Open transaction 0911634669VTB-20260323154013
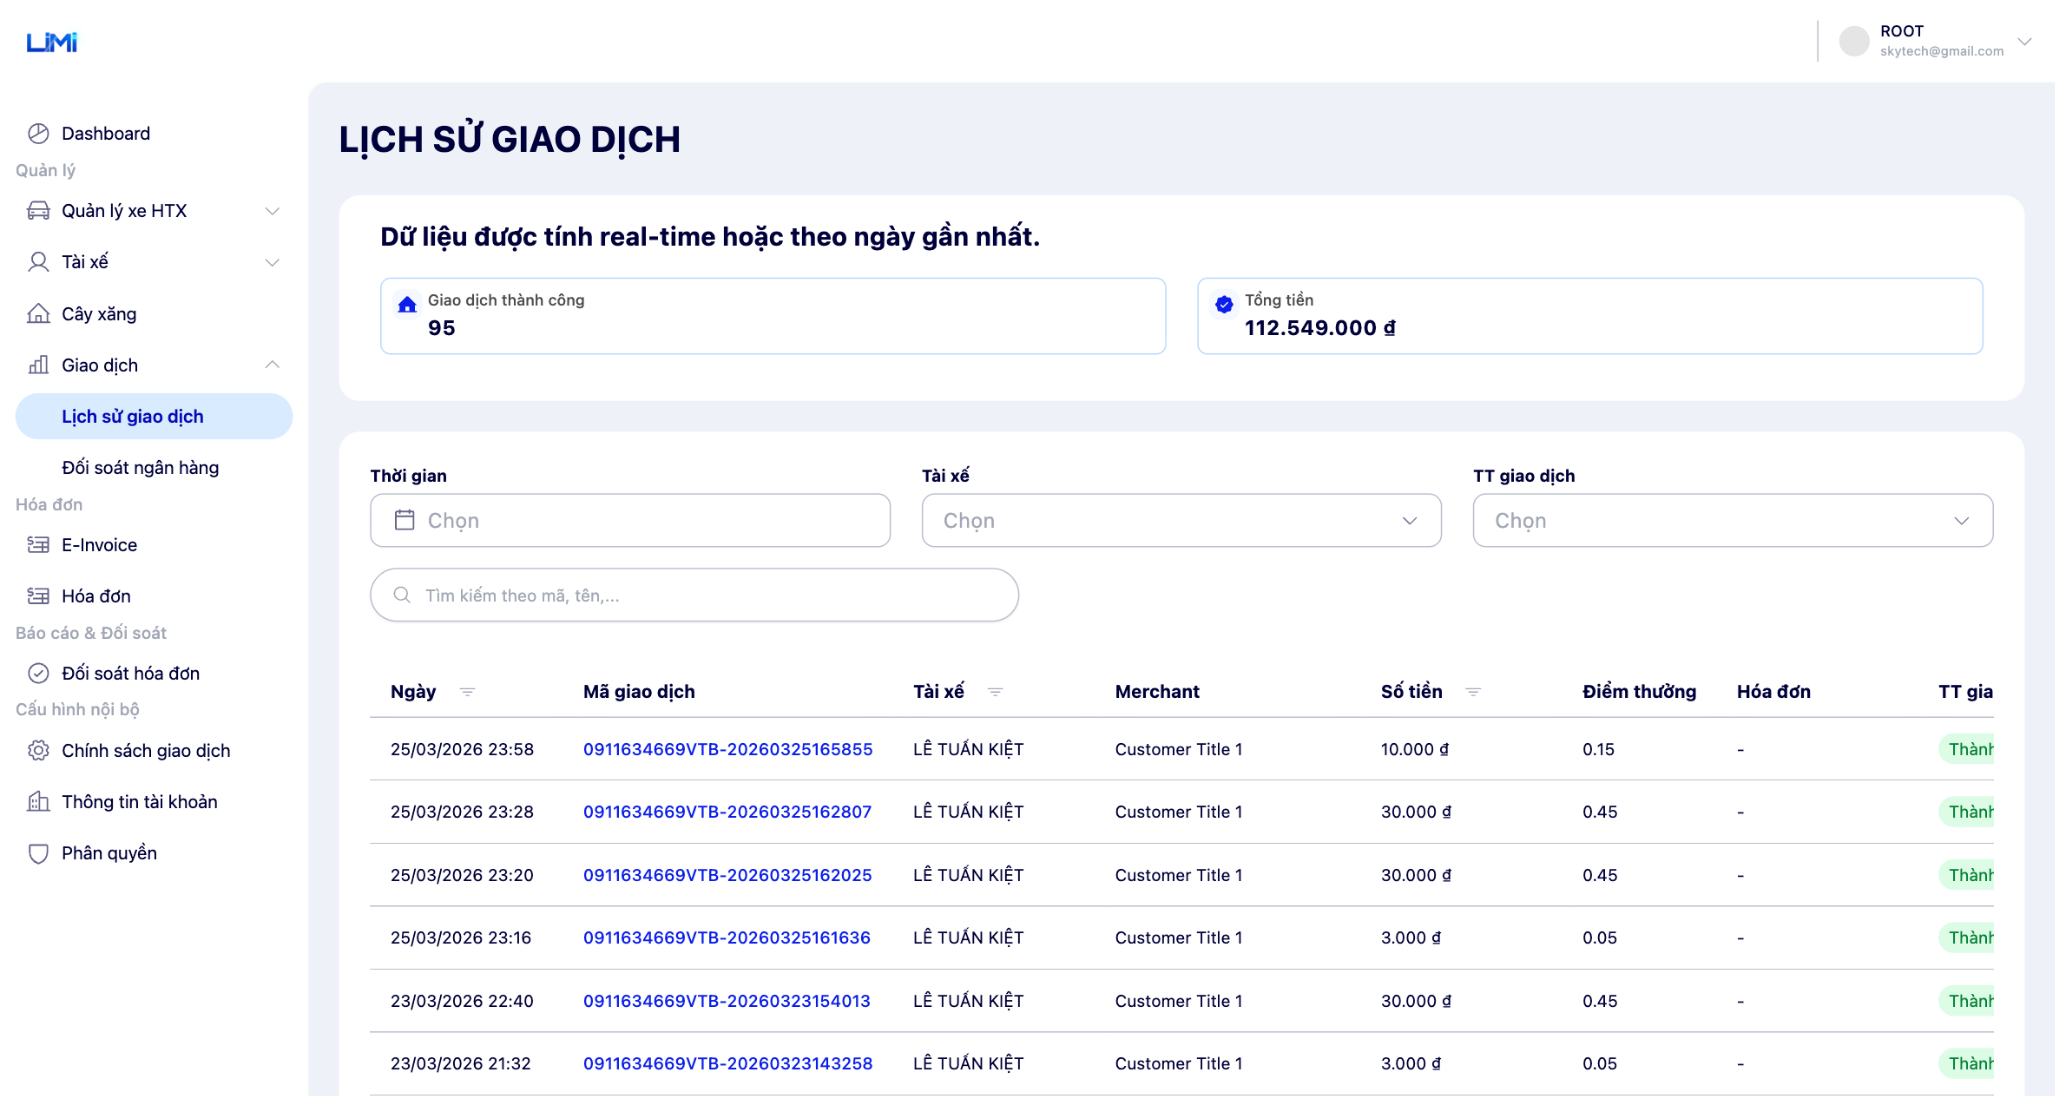This screenshot has width=2055, height=1096. pyautogui.click(x=727, y=1001)
